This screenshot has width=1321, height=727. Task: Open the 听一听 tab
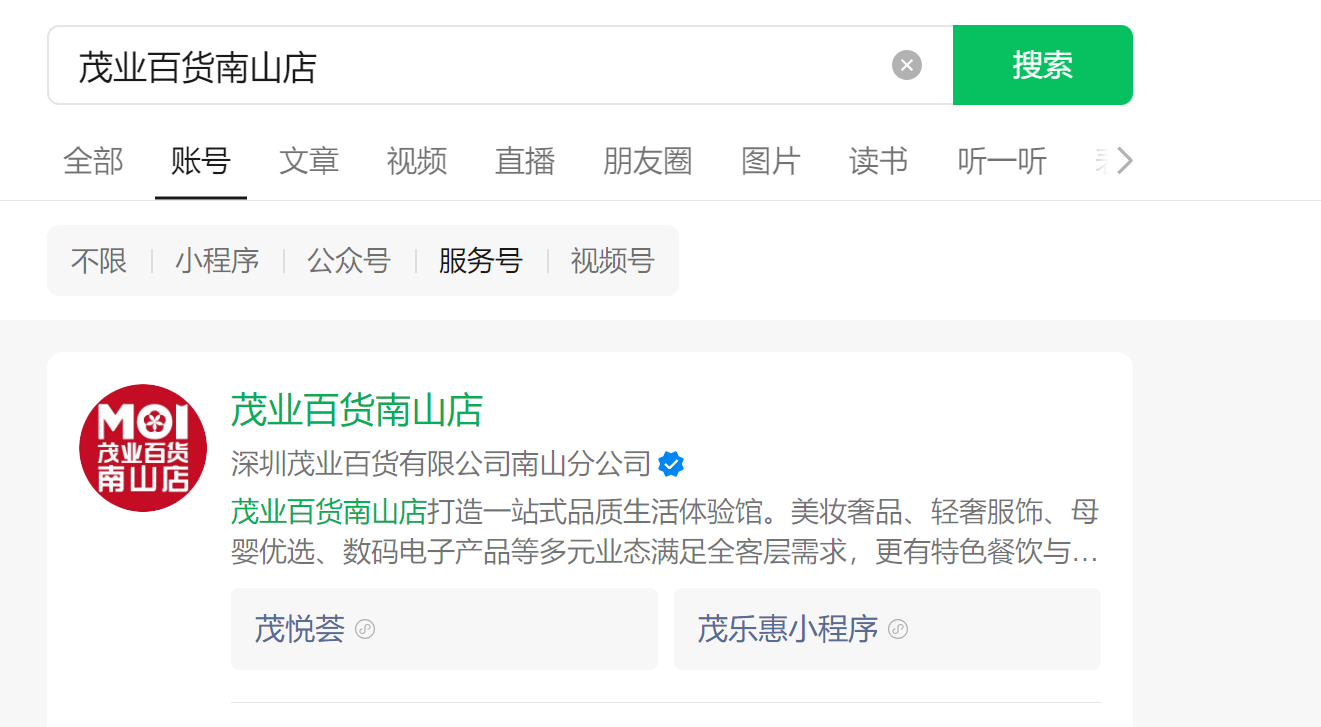1002,161
